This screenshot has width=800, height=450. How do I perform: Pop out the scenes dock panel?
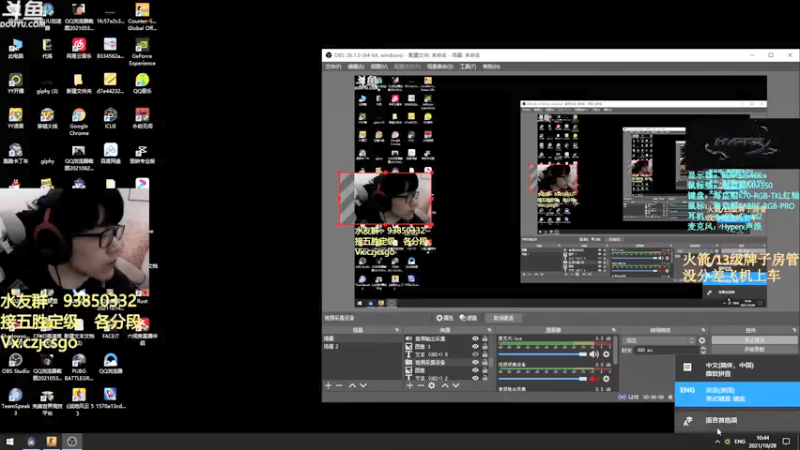coord(397,330)
